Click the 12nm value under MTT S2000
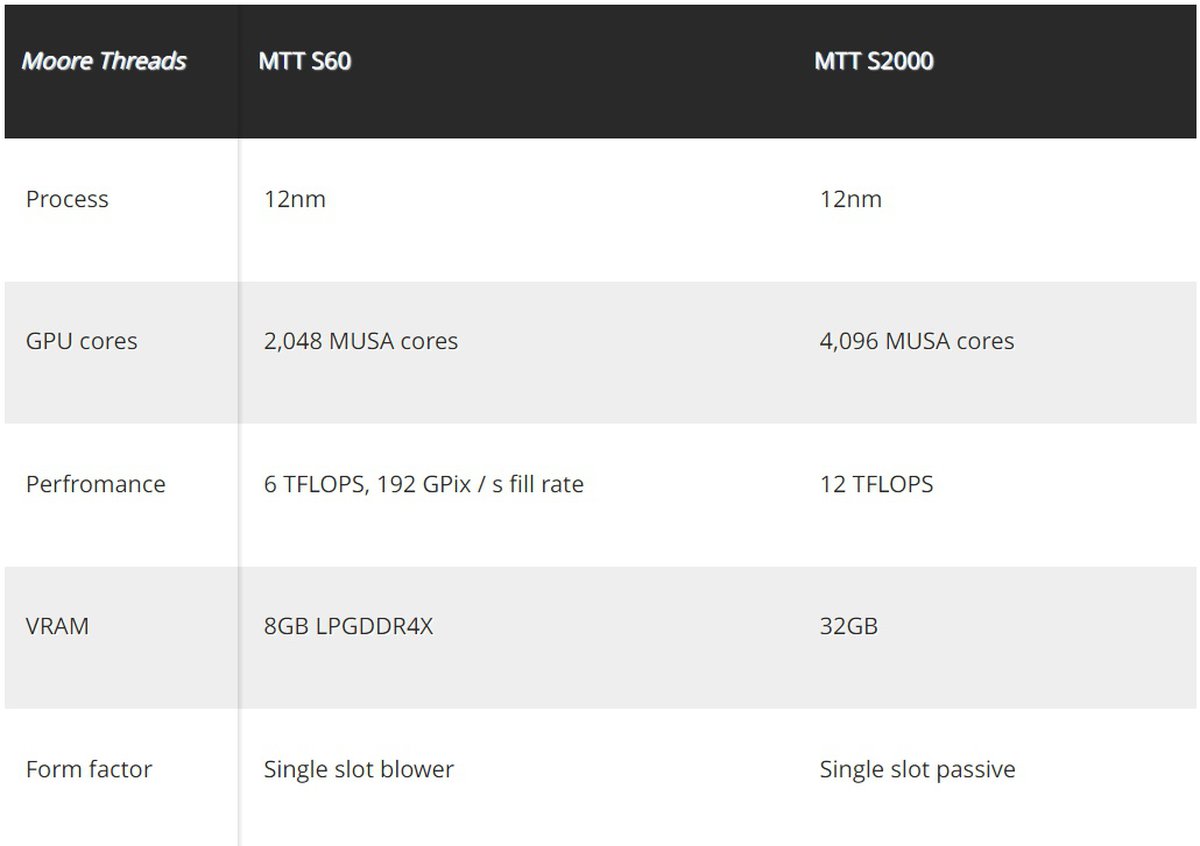 coord(851,199)
